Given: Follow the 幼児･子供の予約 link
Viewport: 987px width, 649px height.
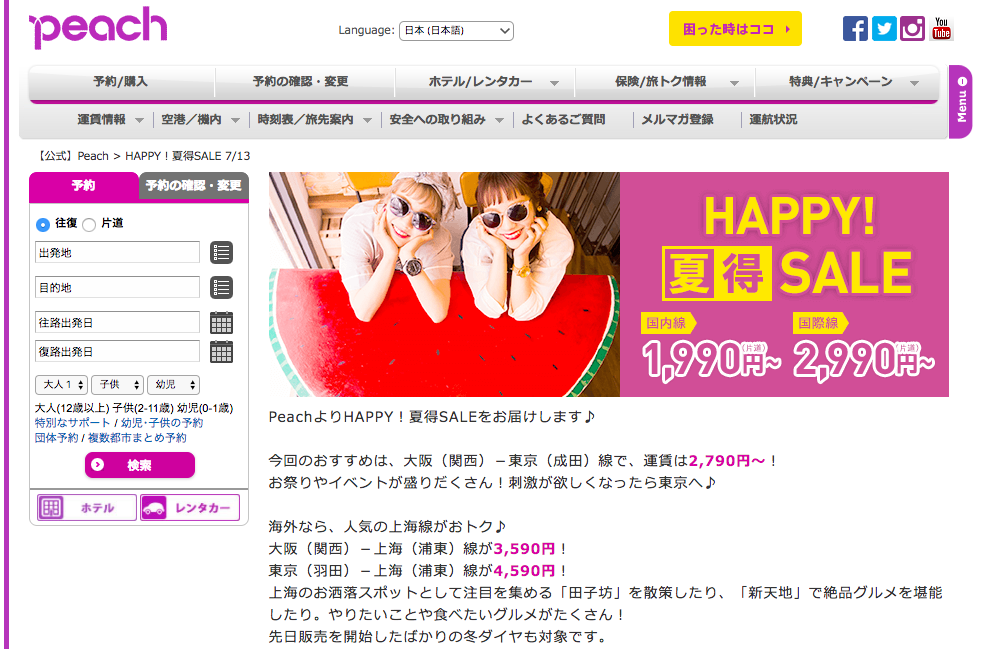Looking at the screenshot, I should pyautogui.click(x=162, y=423).
